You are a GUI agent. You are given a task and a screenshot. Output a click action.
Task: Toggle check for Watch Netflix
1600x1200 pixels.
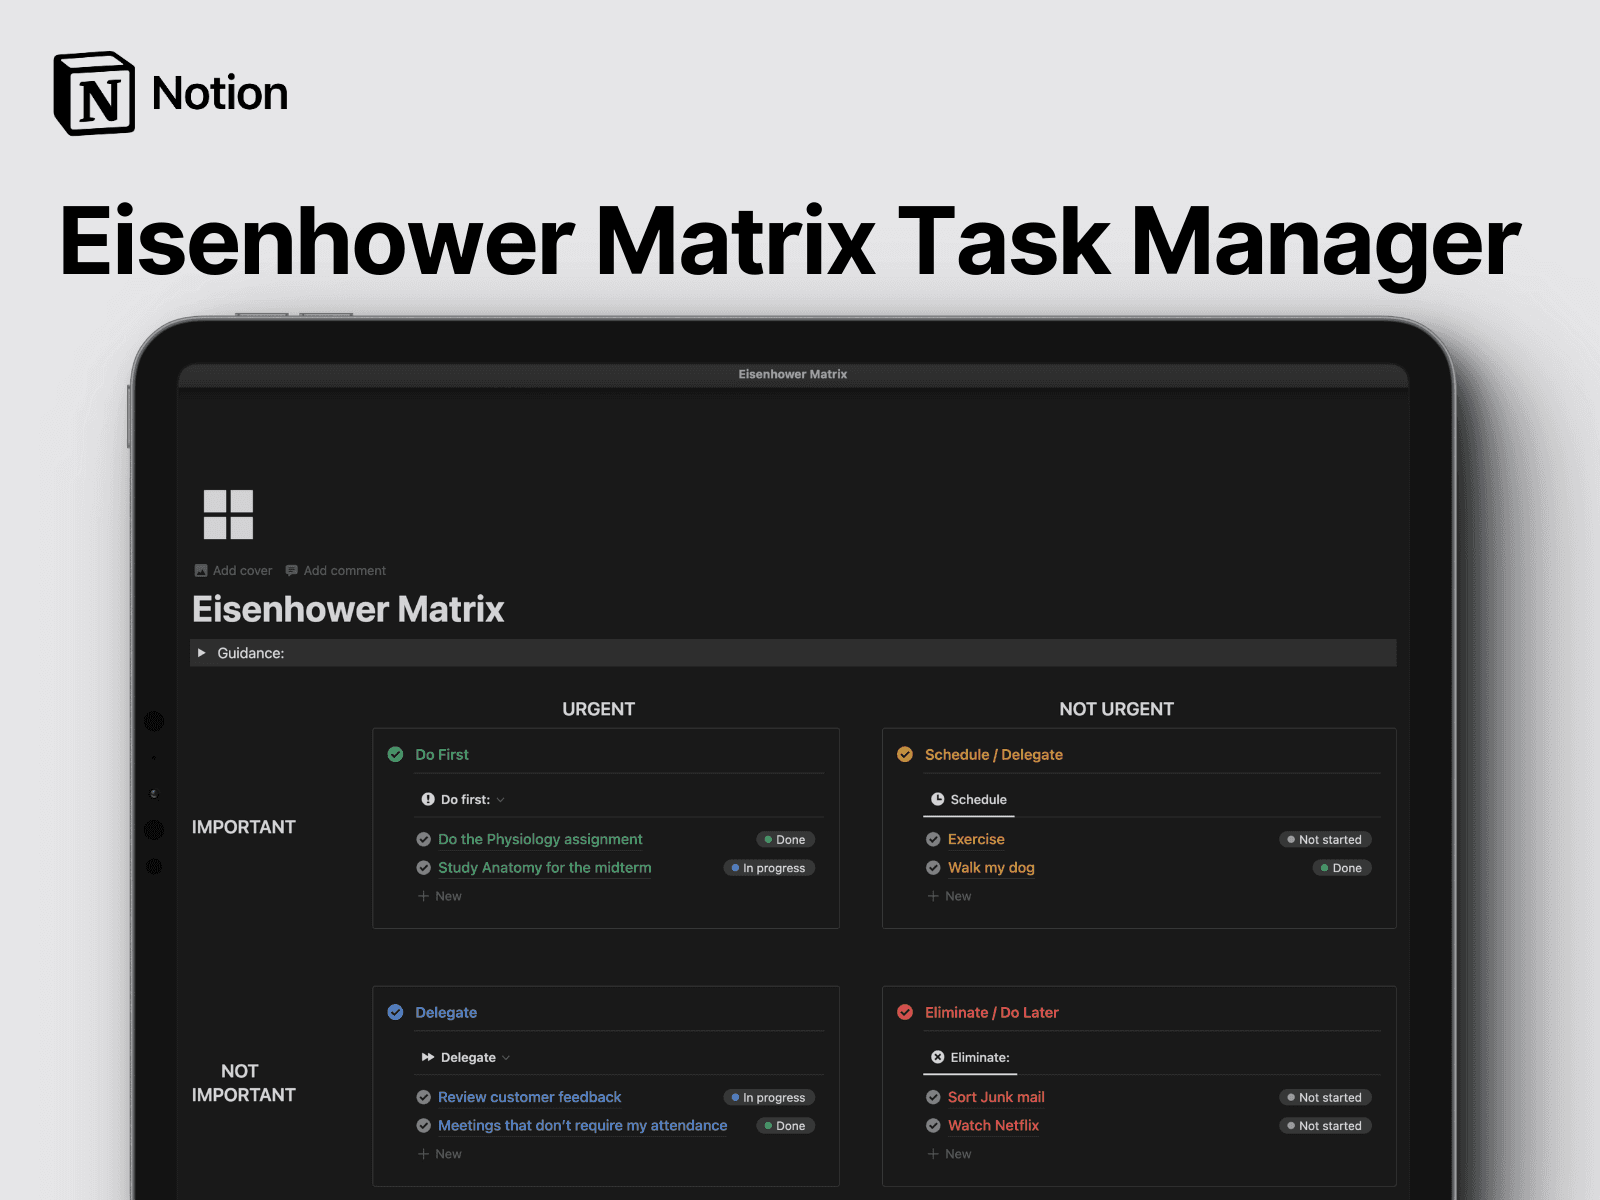click(x=933, y=1126)
